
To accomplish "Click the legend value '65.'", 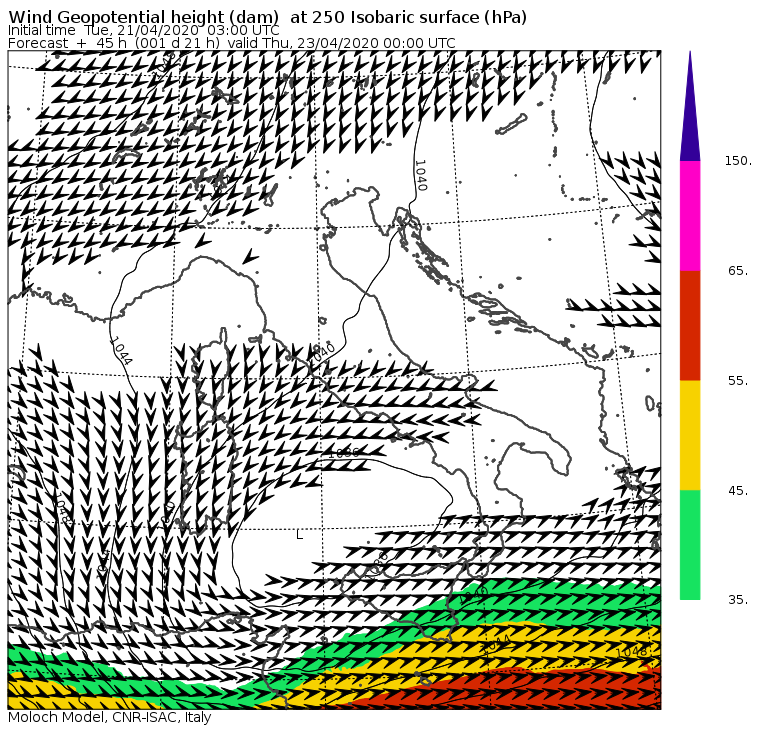I will 738,271.
